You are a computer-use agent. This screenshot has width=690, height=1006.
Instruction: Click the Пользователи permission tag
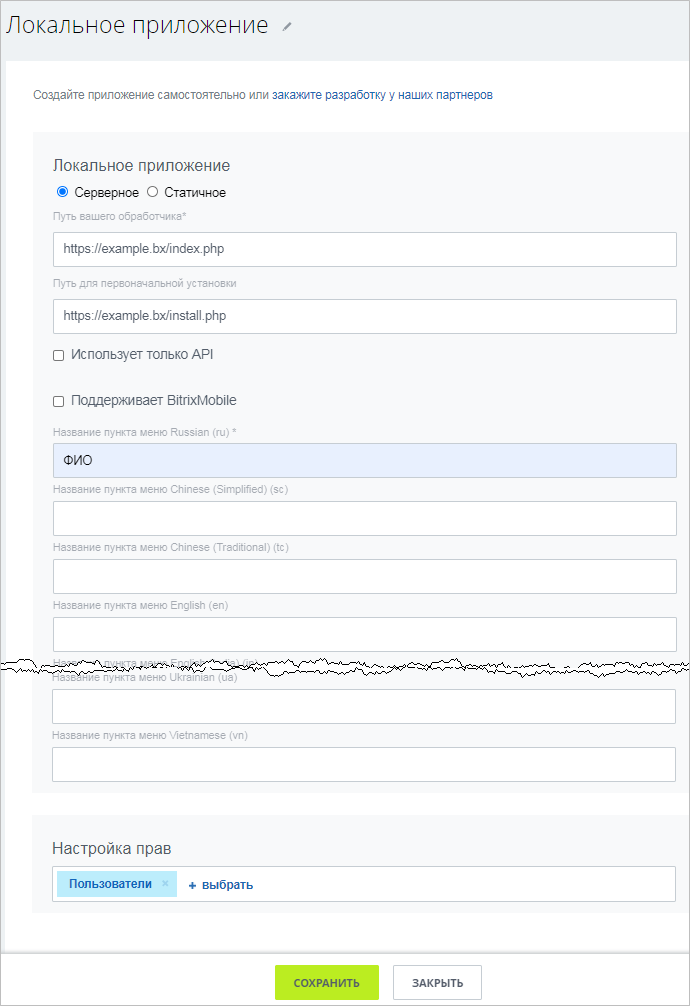point(110,884)
